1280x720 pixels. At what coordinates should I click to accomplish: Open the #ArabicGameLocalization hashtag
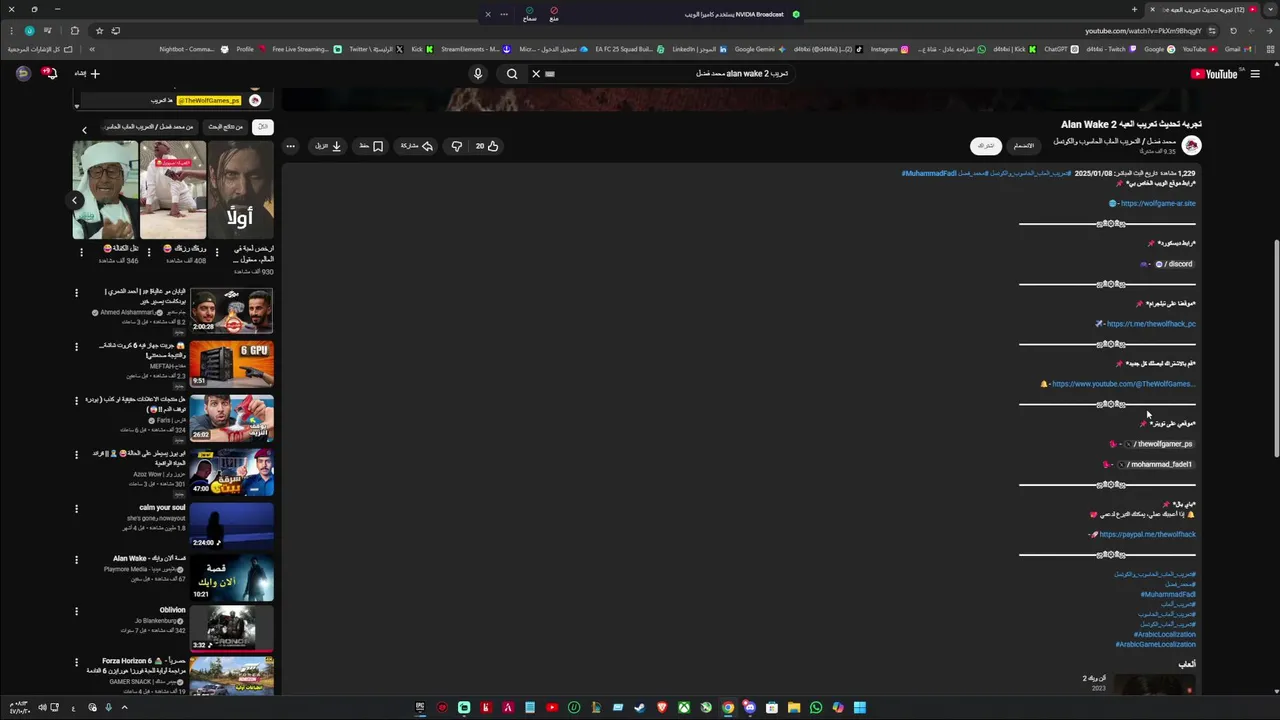[x=1156, y=645]
